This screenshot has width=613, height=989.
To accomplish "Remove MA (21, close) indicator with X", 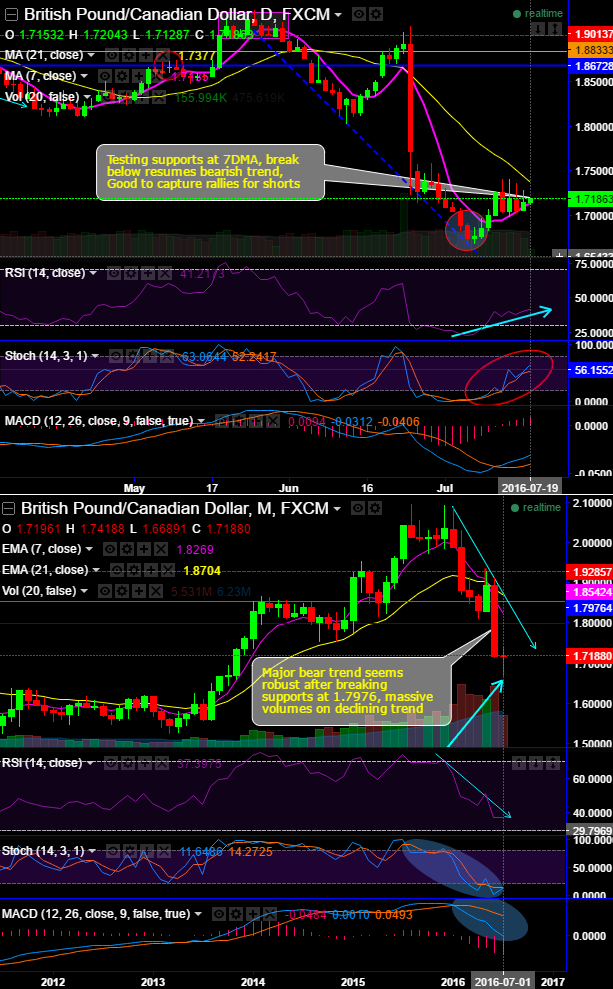I will [x=161, y=55].
